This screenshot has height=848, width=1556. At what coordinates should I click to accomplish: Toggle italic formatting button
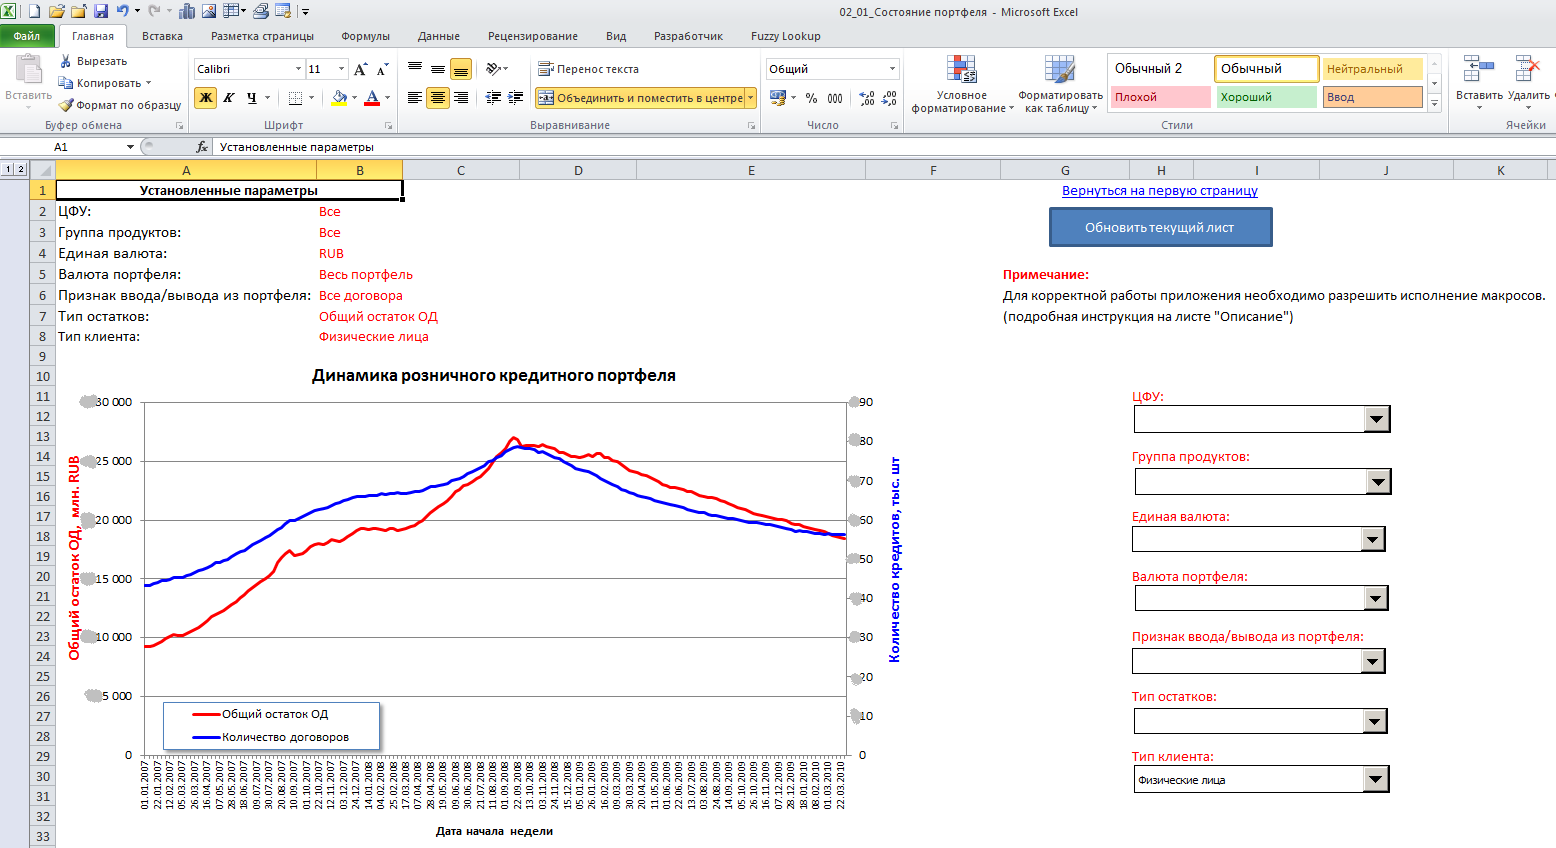[x=229, y=98]
